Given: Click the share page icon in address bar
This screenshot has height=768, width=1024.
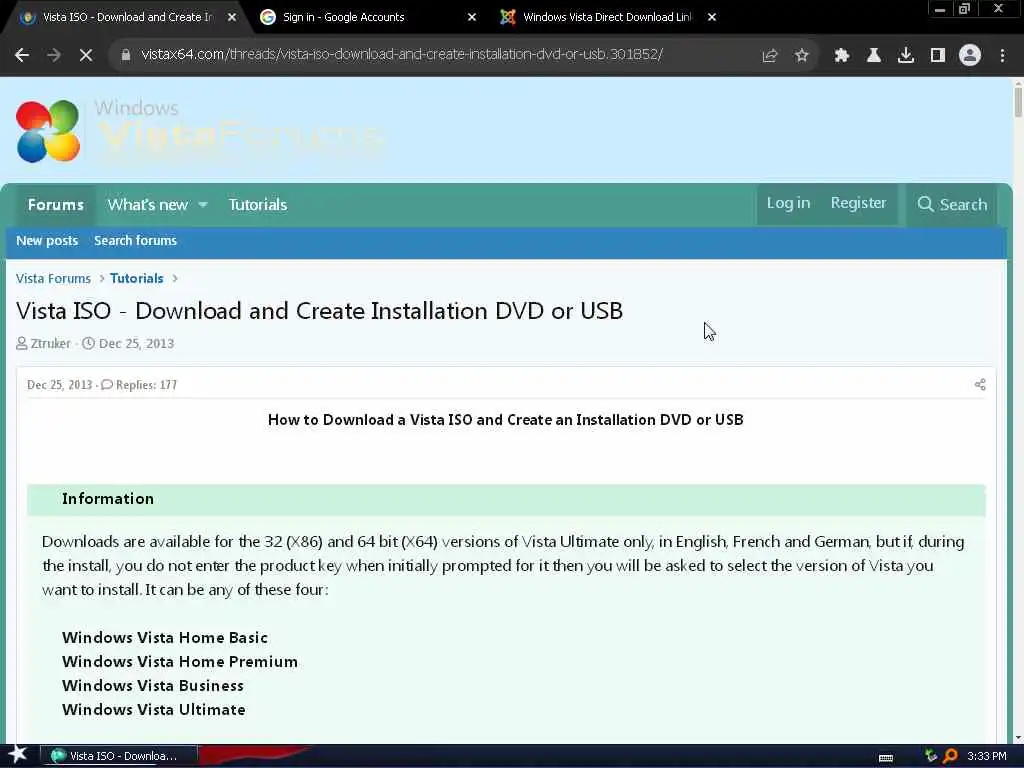Looking at the screenshot, I should pyautogui.click(x=770, y=56).
